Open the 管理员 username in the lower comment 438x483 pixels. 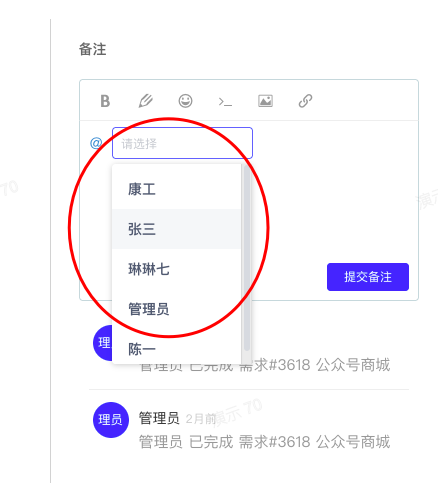(x=159, y=418)
